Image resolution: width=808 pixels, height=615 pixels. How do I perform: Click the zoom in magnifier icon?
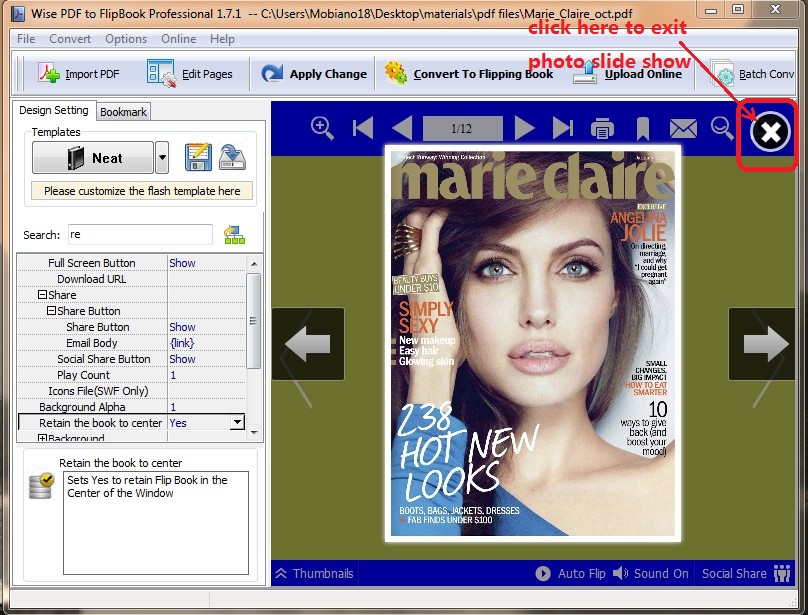(x=322, y=128)
